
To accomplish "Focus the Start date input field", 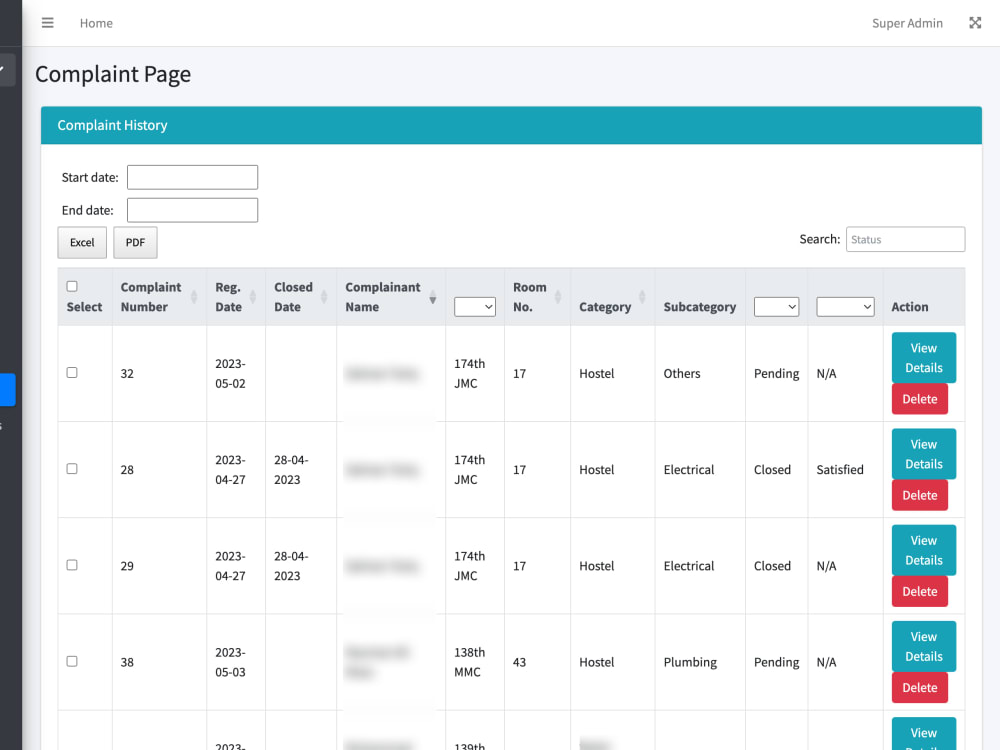I will click(193, 177).
